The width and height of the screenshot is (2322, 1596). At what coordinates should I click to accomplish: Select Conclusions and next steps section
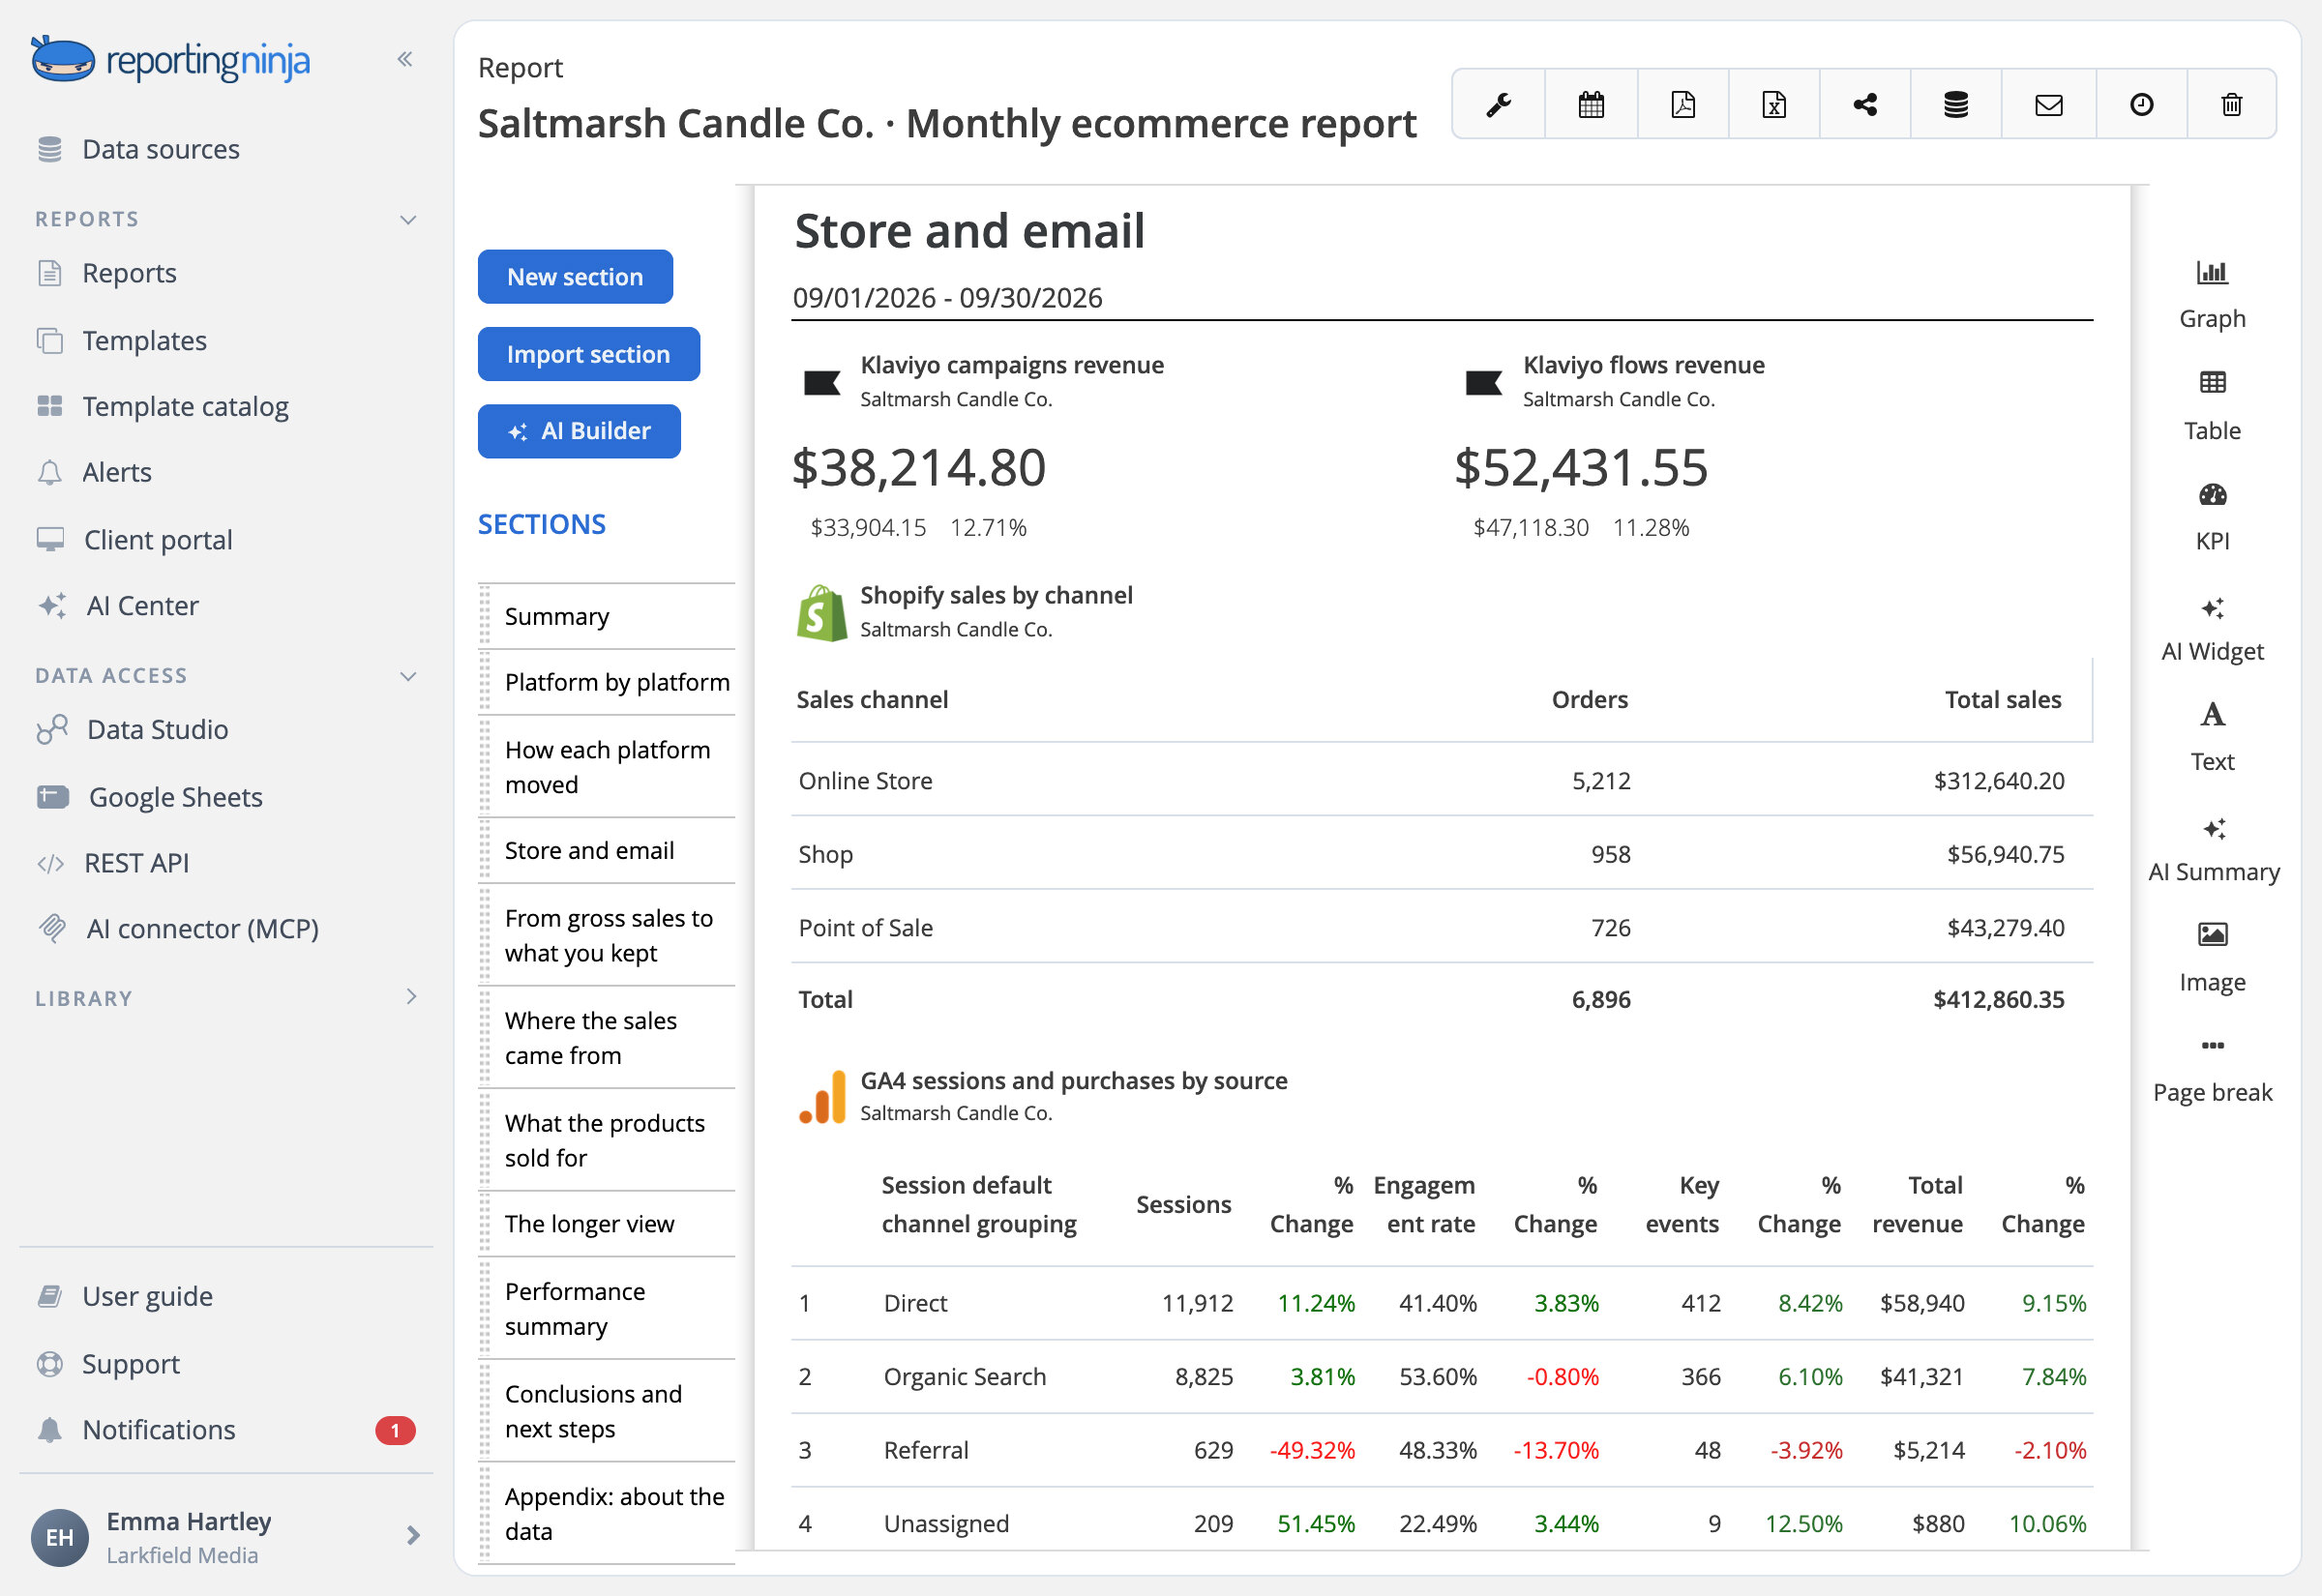point(608,1411)
